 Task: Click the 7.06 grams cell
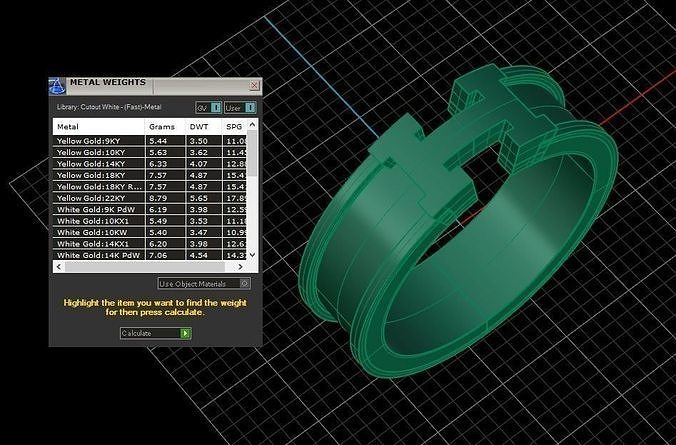click(166, 255)
